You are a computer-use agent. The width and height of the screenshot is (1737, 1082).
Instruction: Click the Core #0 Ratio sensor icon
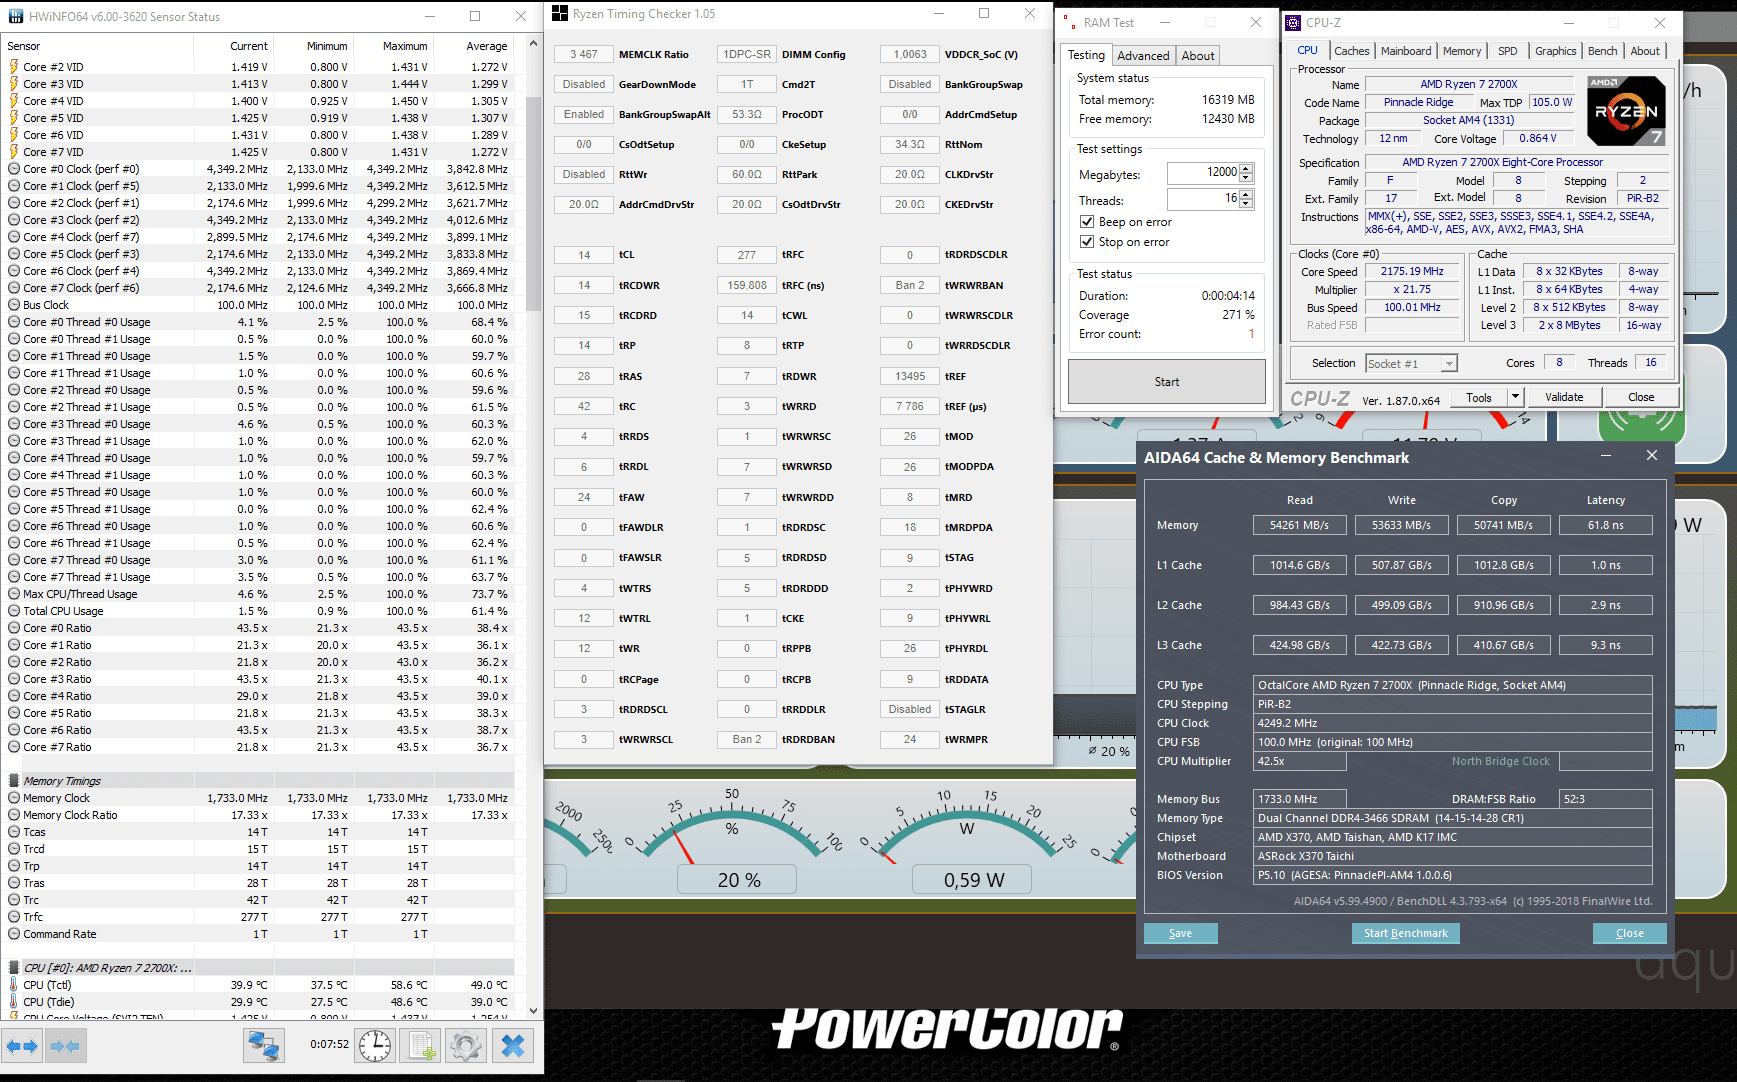point(14,628)
